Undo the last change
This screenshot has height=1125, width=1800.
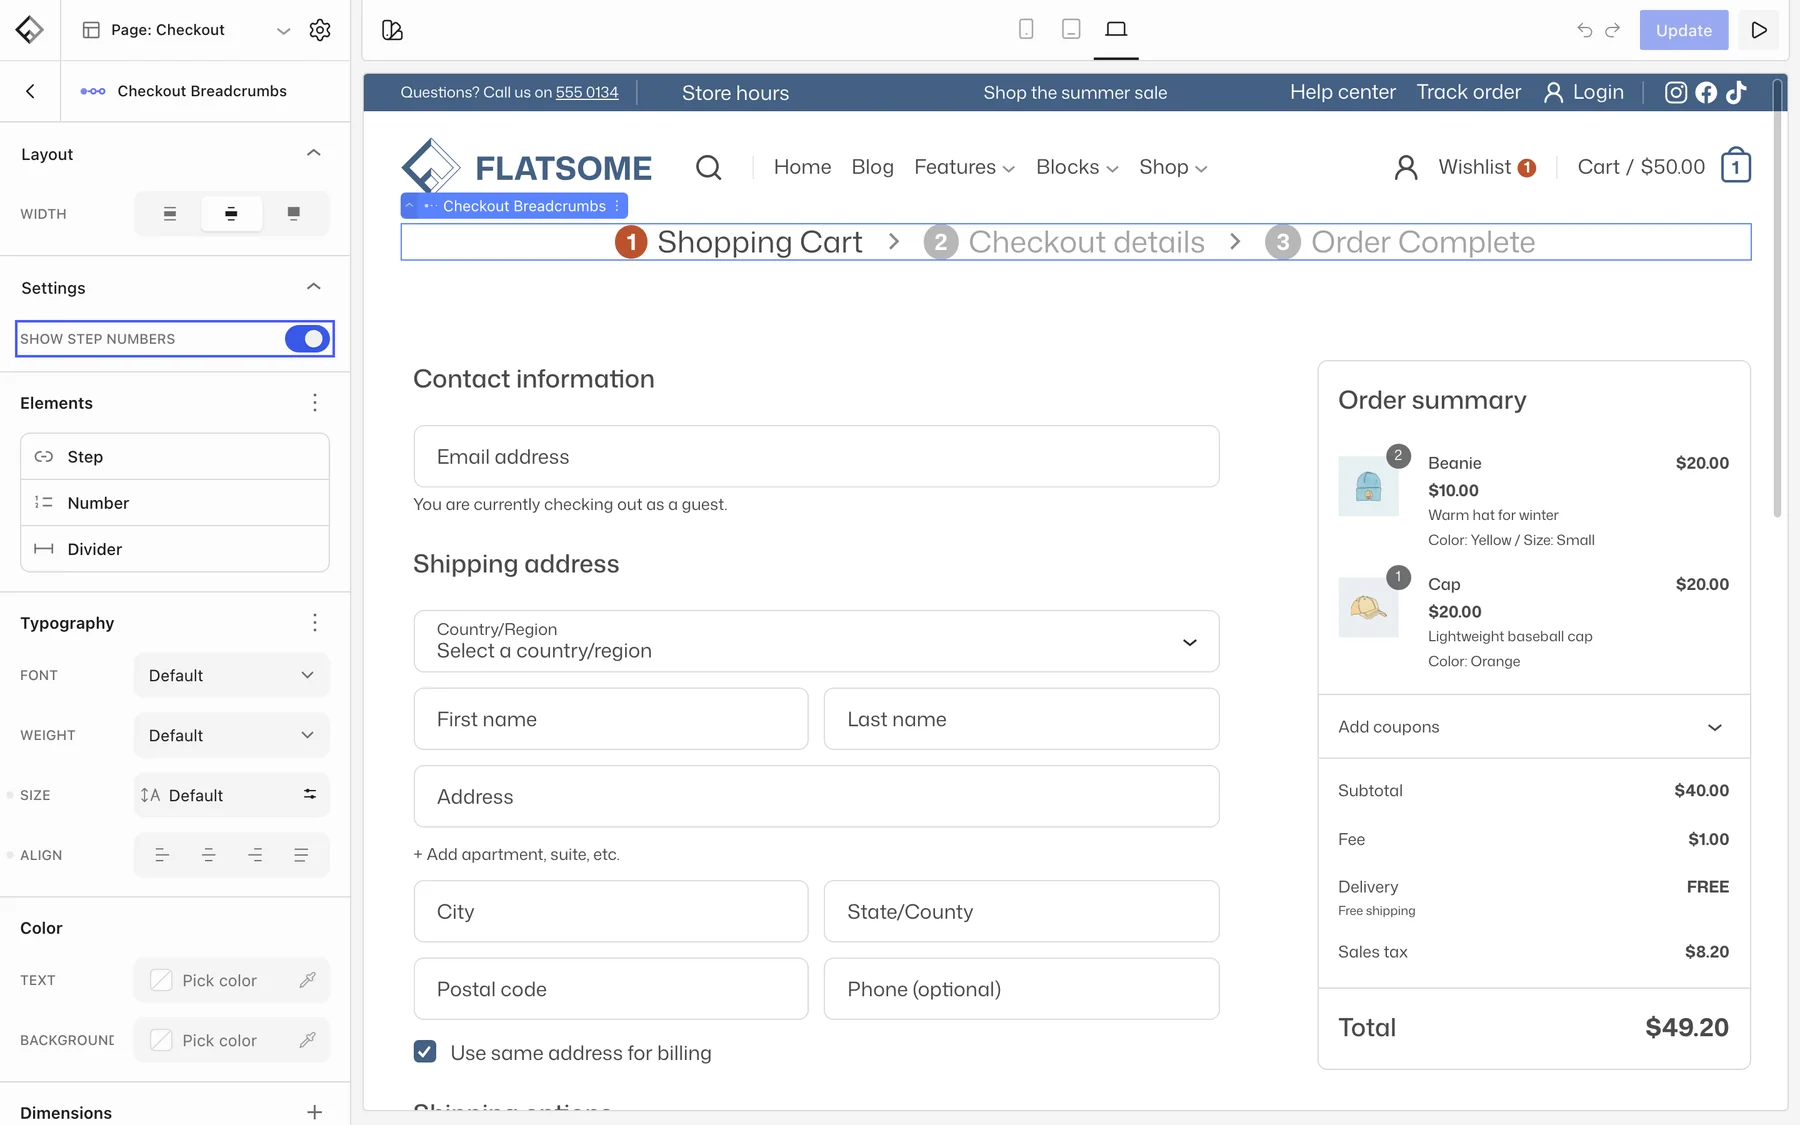coord(1585,30)
